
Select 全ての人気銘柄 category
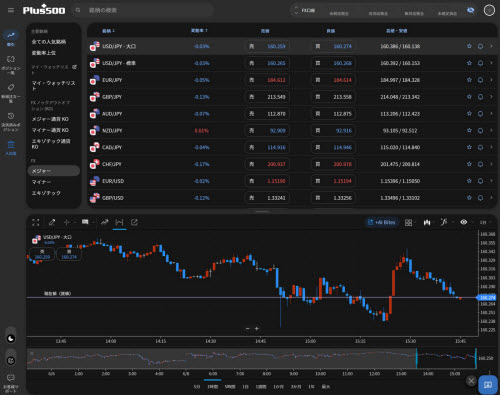click(49, 42)
